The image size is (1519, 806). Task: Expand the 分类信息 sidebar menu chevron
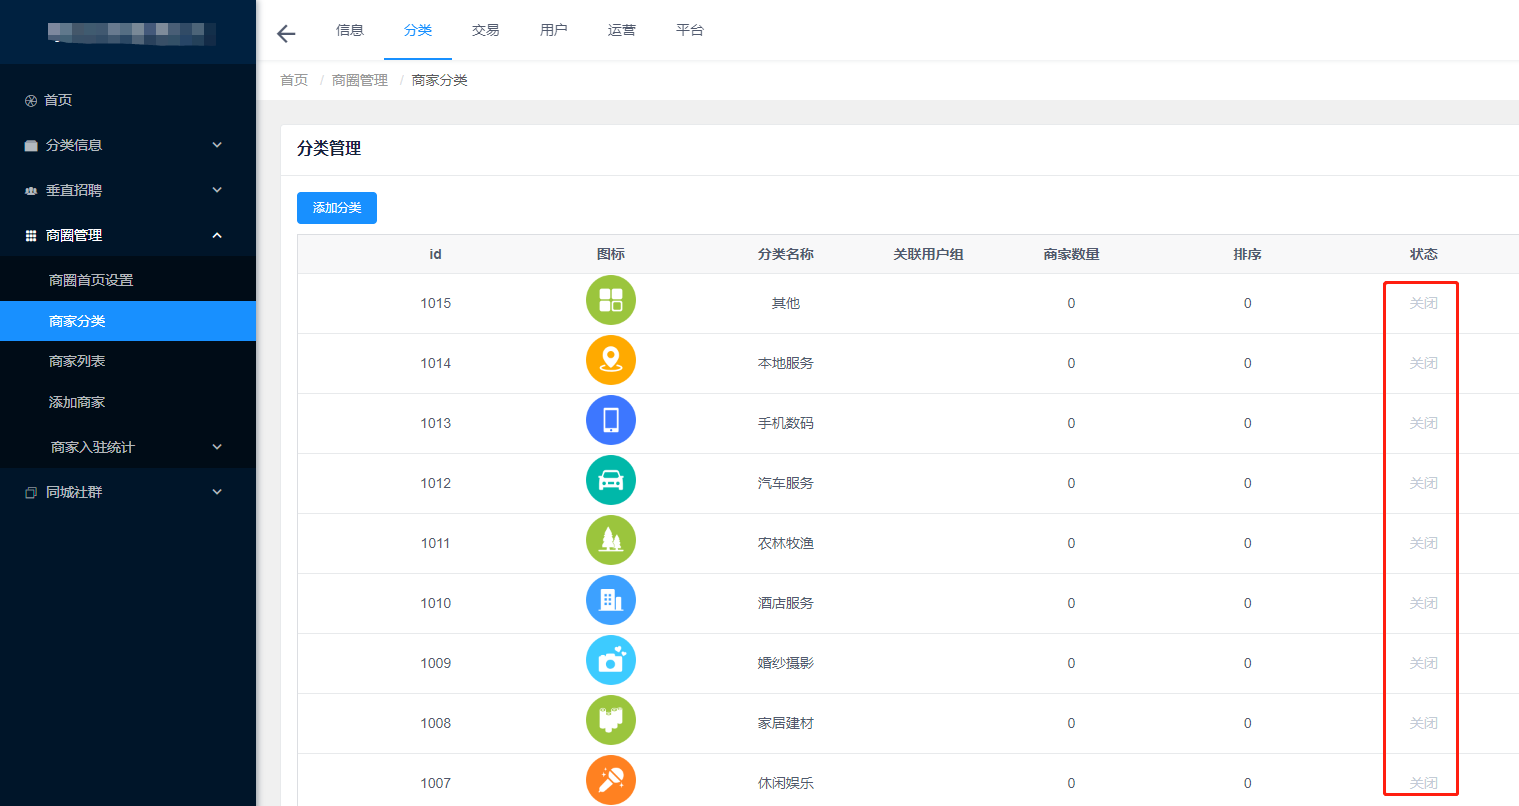217,145
